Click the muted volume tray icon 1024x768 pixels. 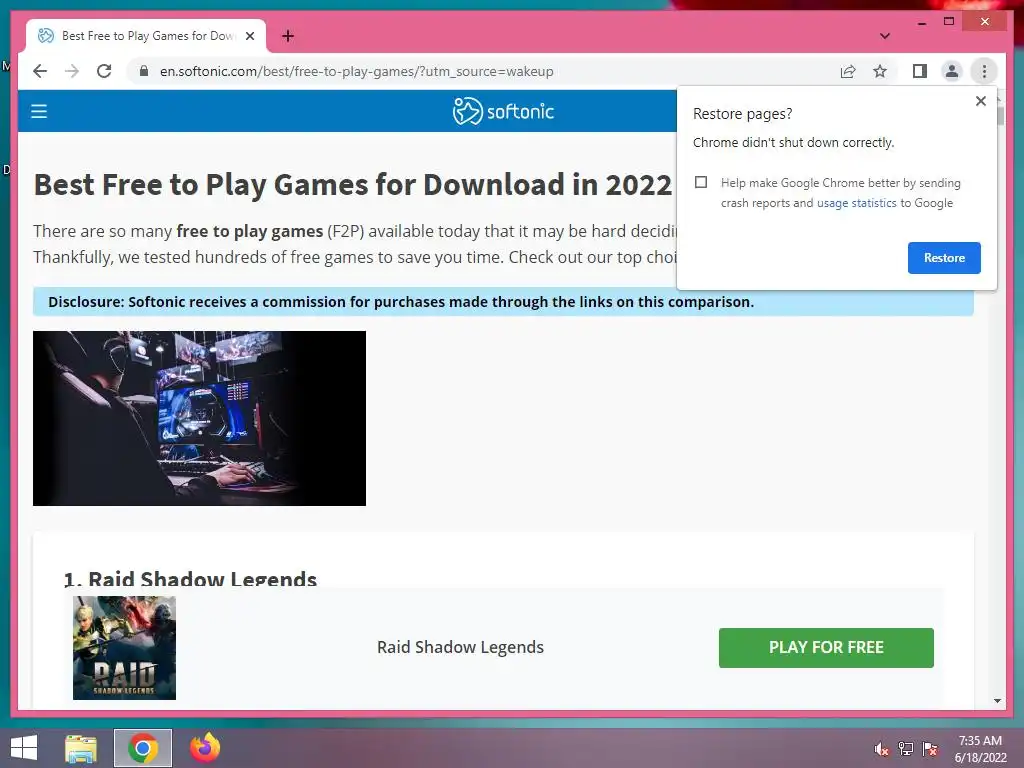(x=882, y=749)
